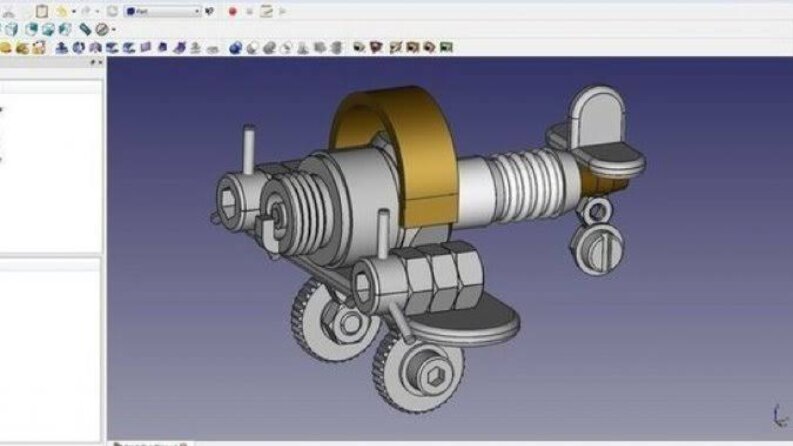Click the crossed-circle icon beside the ruler
Viewport: 793px width, 446px height.
coord(102,29)
